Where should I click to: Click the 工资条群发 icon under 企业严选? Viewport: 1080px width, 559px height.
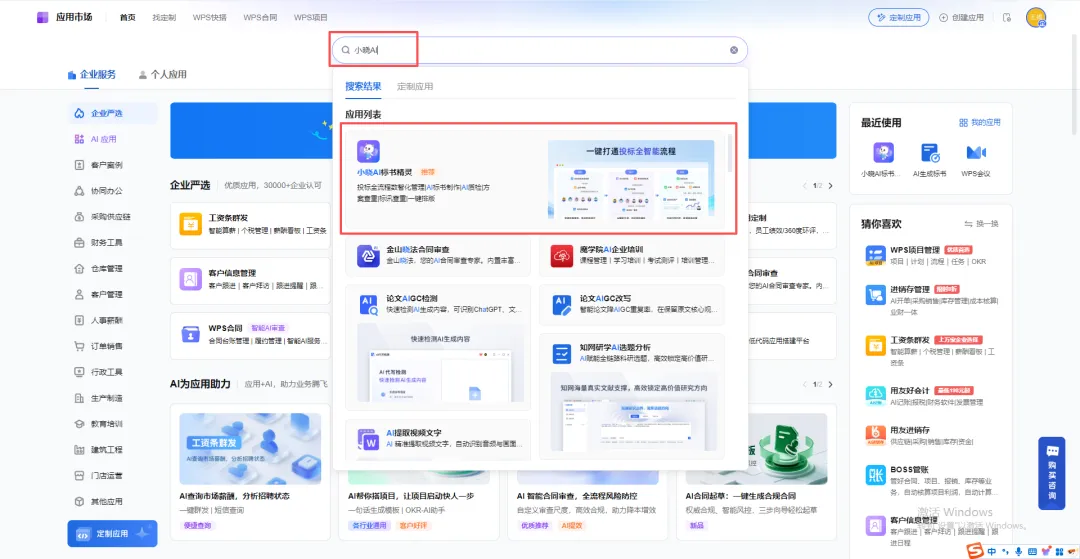tap(191, 224)
